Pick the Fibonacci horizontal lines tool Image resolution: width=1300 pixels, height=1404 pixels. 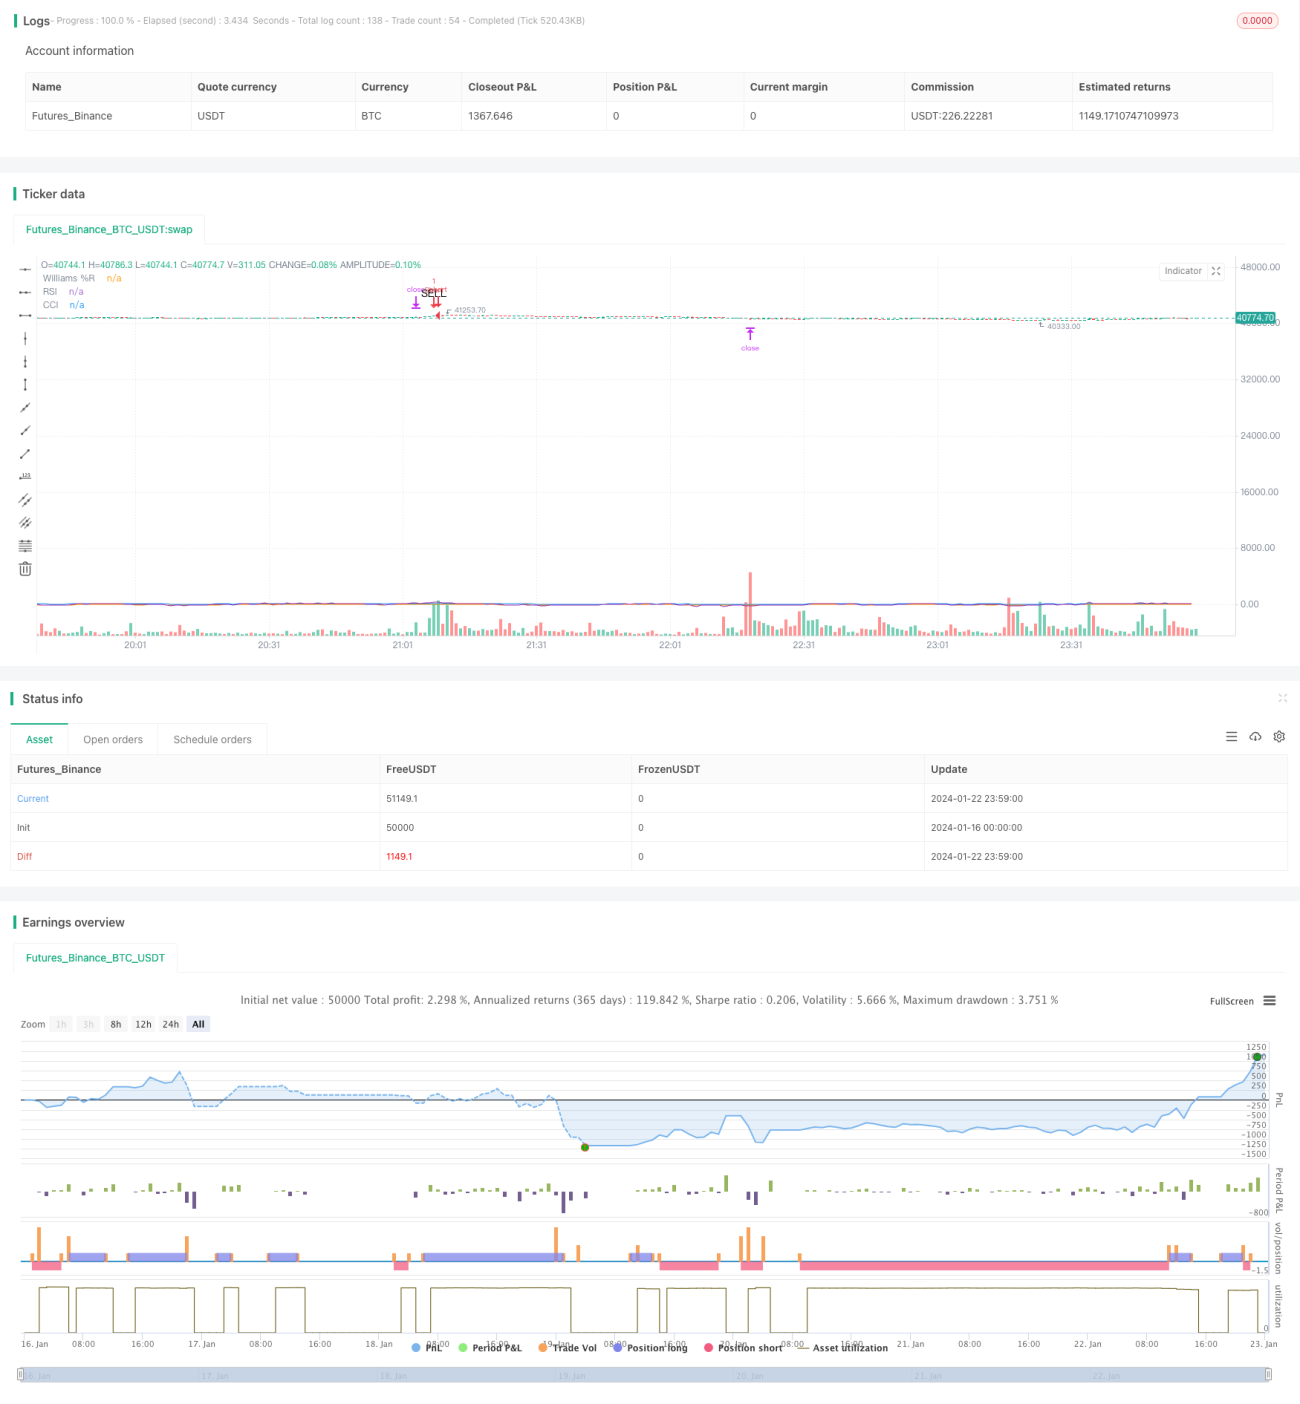click(x=25, y=546)
